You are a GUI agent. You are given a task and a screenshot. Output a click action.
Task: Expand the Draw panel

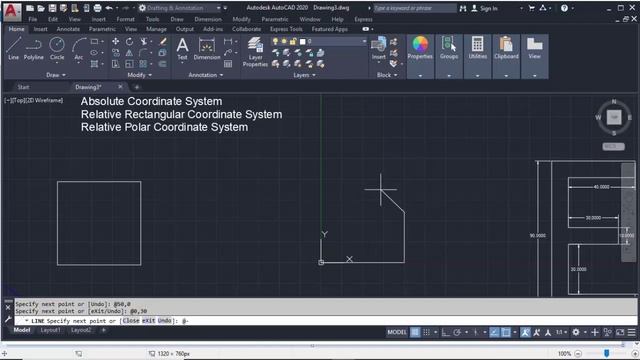tap(56, 75)
